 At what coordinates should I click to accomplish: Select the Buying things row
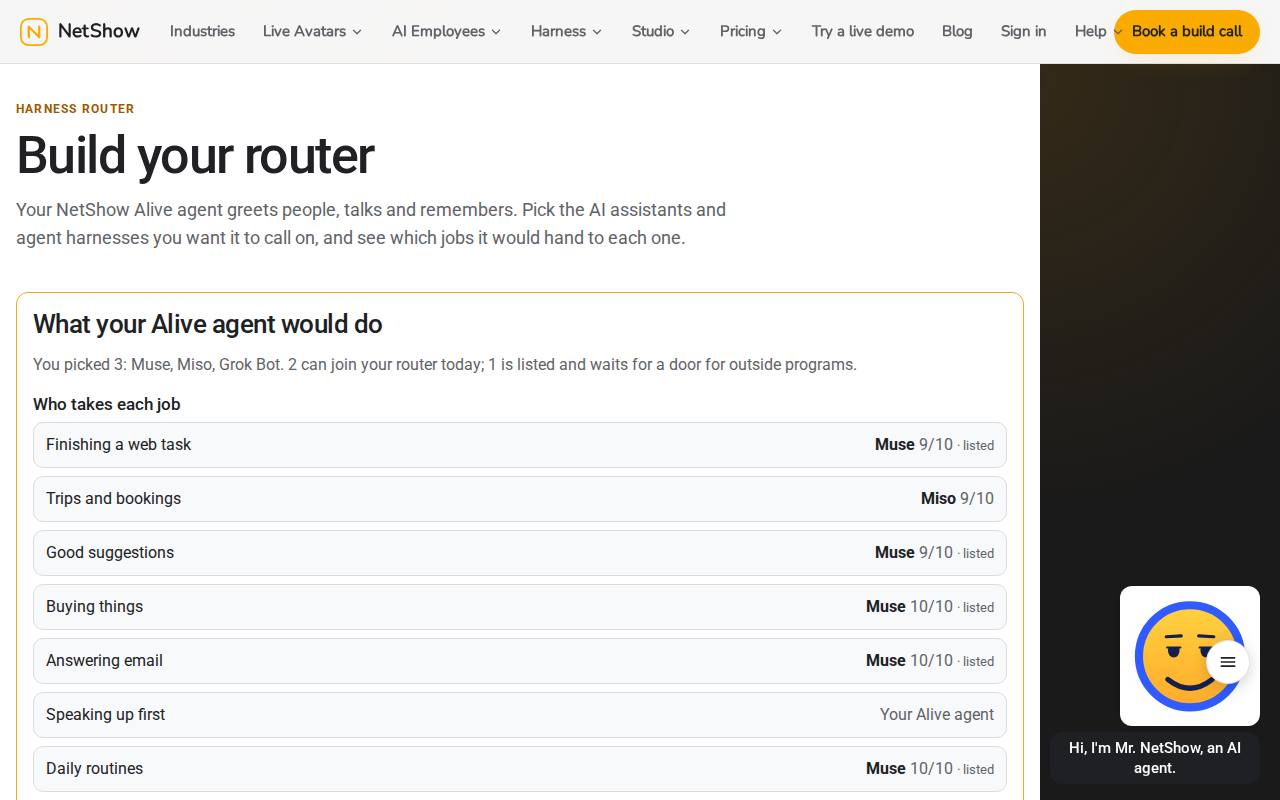pos(520,607)
